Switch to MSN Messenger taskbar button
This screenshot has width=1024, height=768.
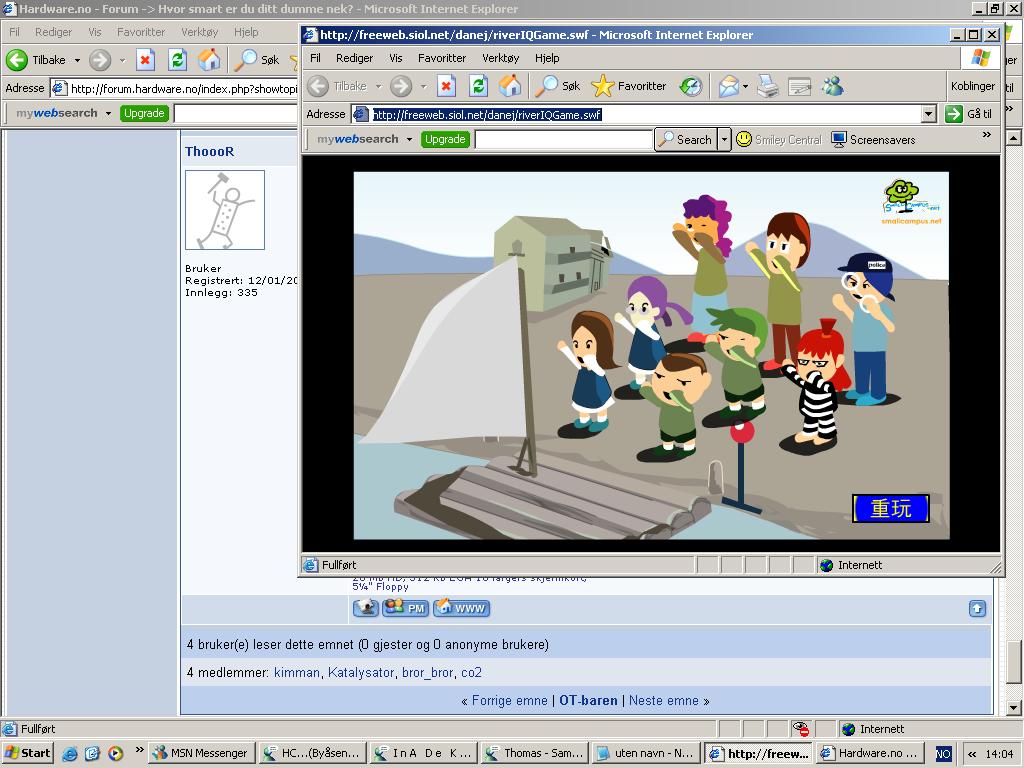coord(202,754)
